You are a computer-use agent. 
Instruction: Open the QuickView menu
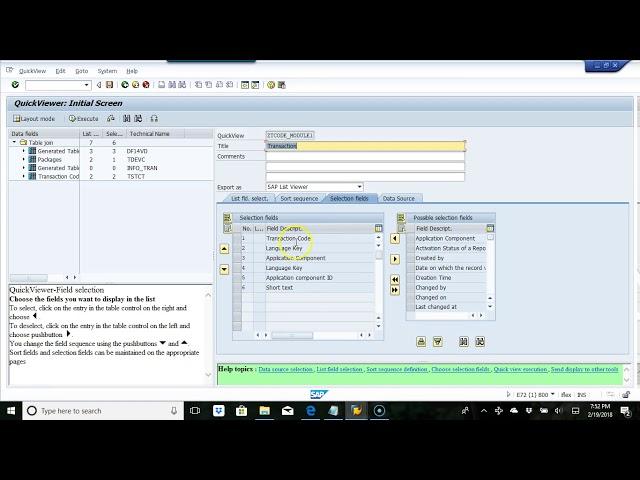tap(32, 71)
